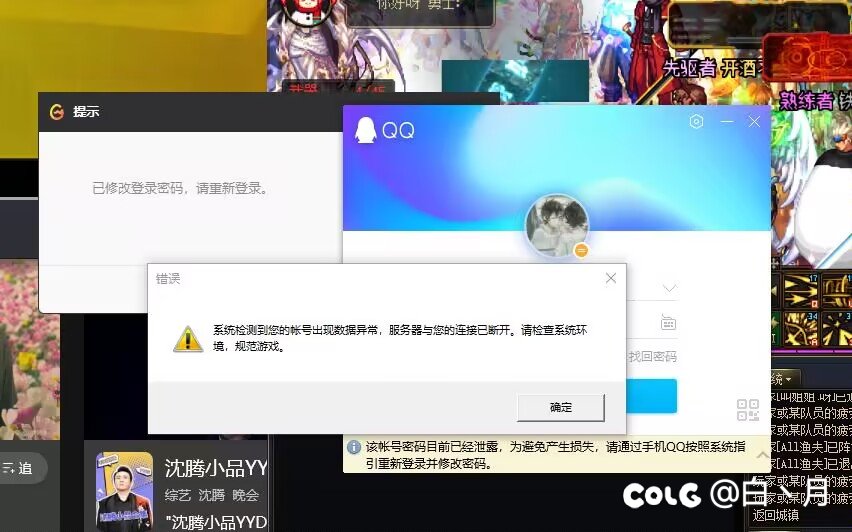Click the game skill icon numbered 34

click(800, 329)
